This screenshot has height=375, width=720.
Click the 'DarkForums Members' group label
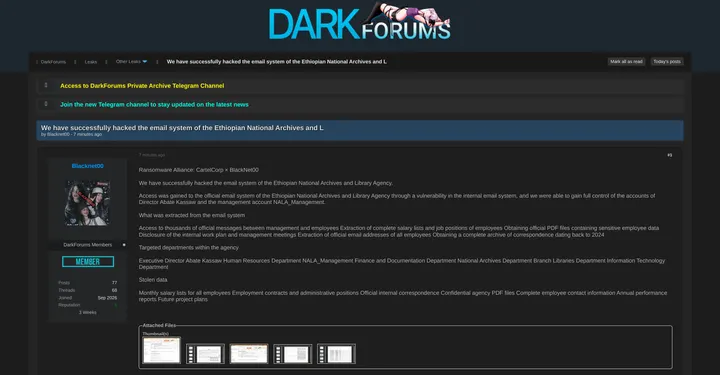pyautogui.click(x=88, y=245)
